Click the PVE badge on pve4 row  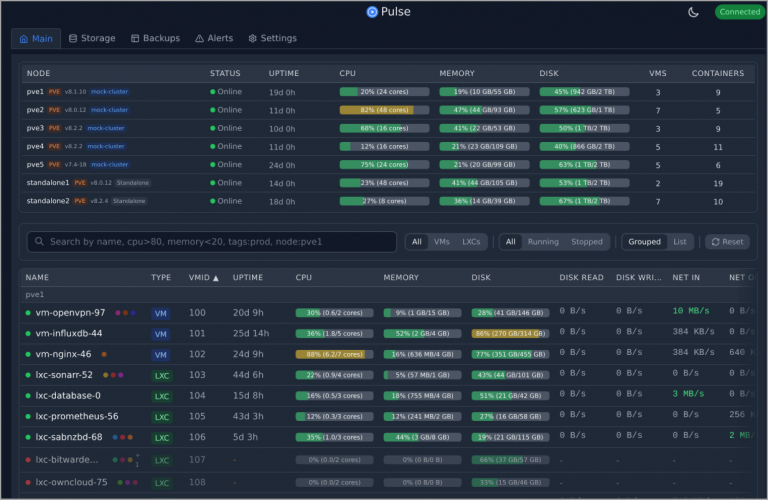point(54,146)
